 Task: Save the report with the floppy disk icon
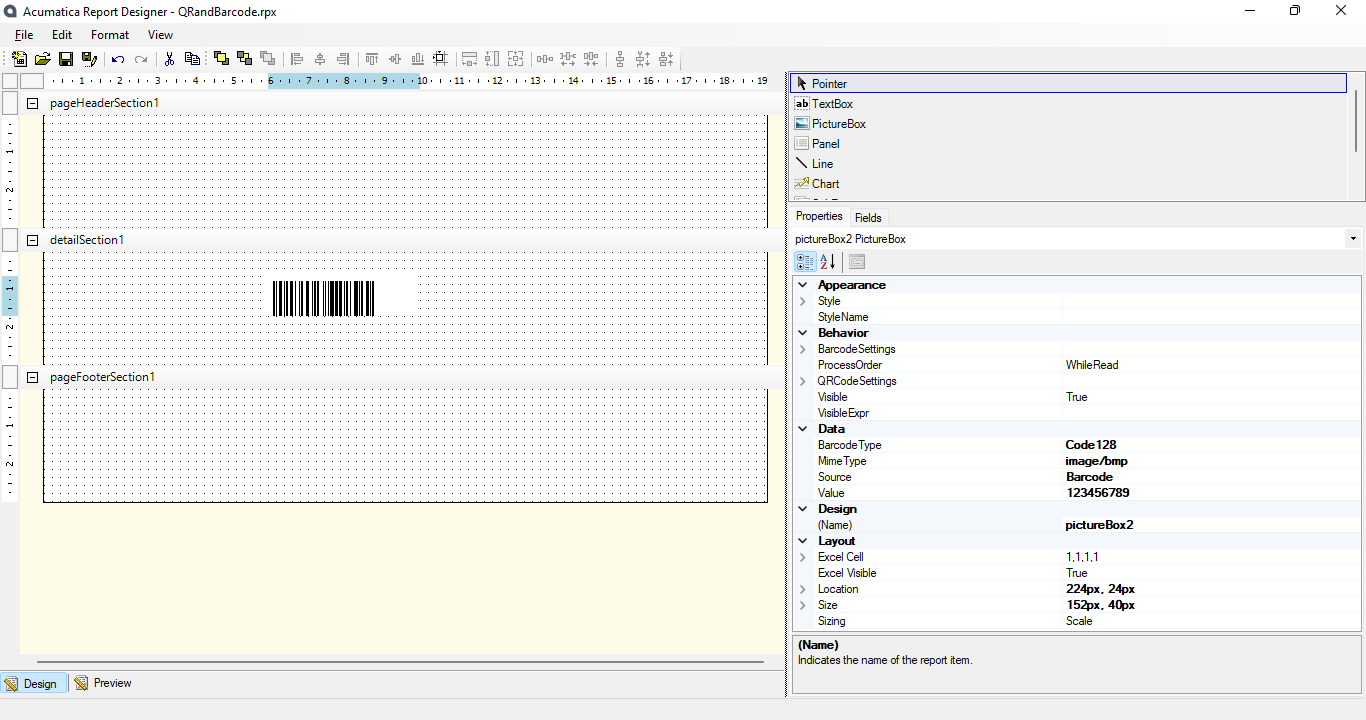(65, 59)
